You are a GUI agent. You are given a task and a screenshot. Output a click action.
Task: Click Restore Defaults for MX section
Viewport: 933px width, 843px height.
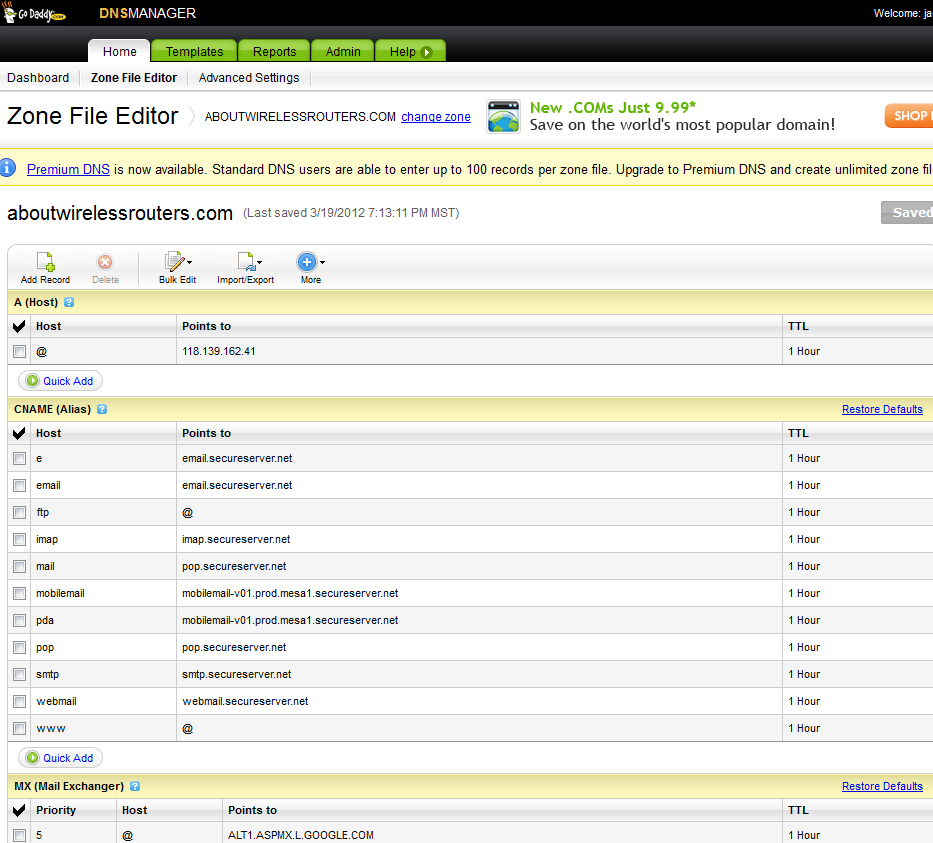click(882, 786)
